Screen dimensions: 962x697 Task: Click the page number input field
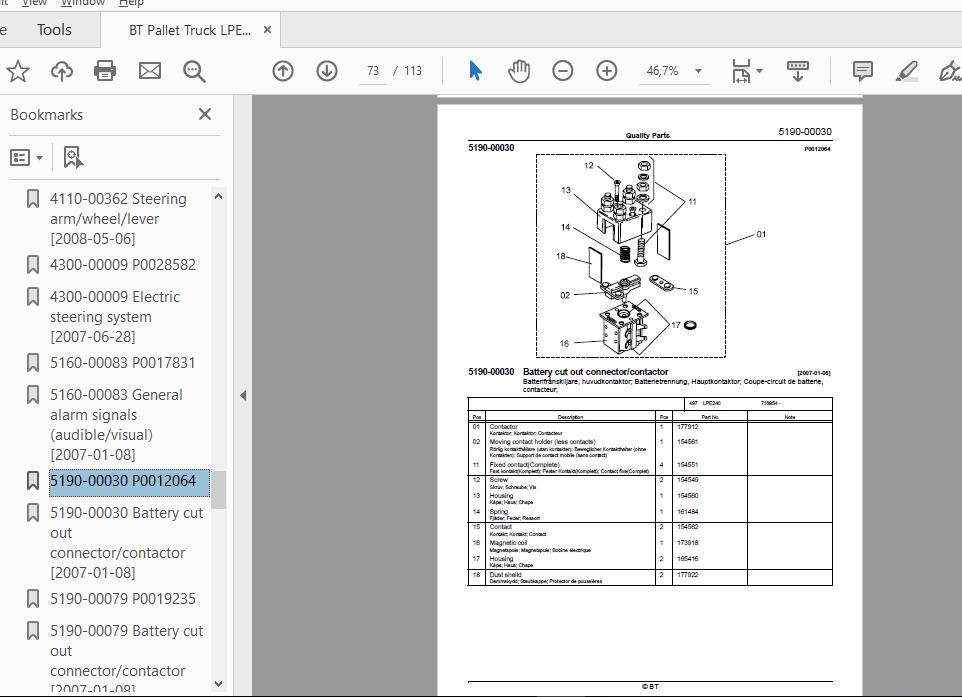(x=373, y=71)
